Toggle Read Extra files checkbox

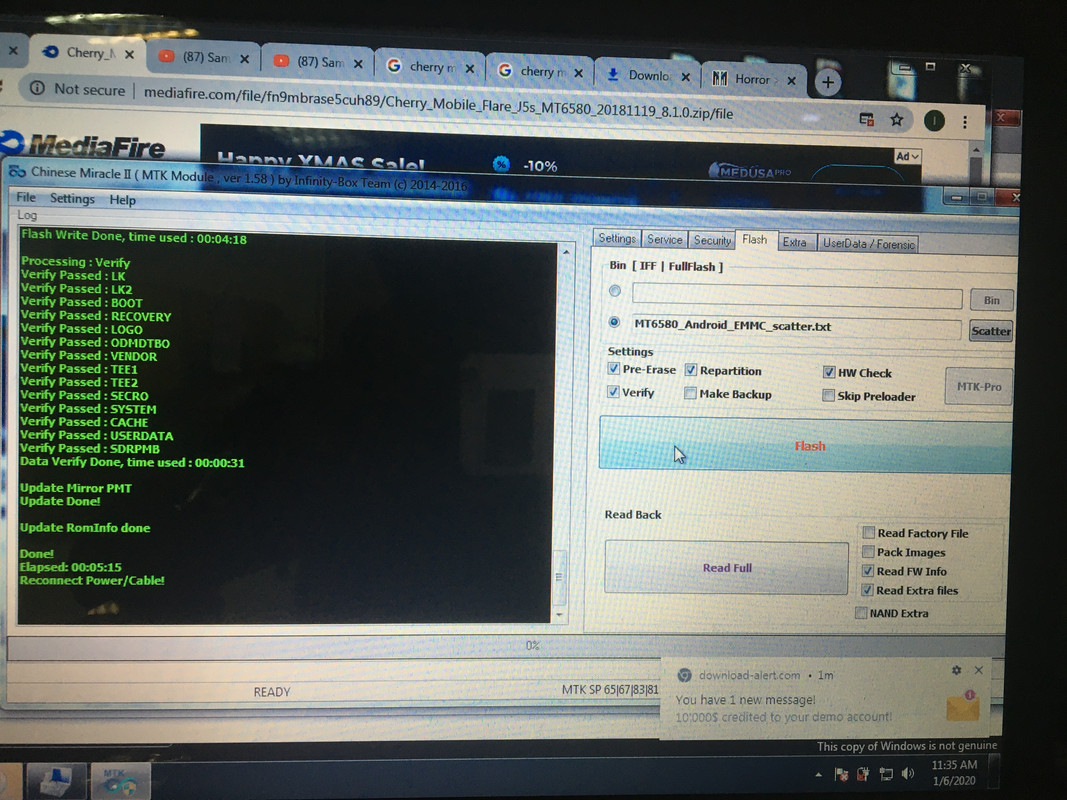[867, 589]
